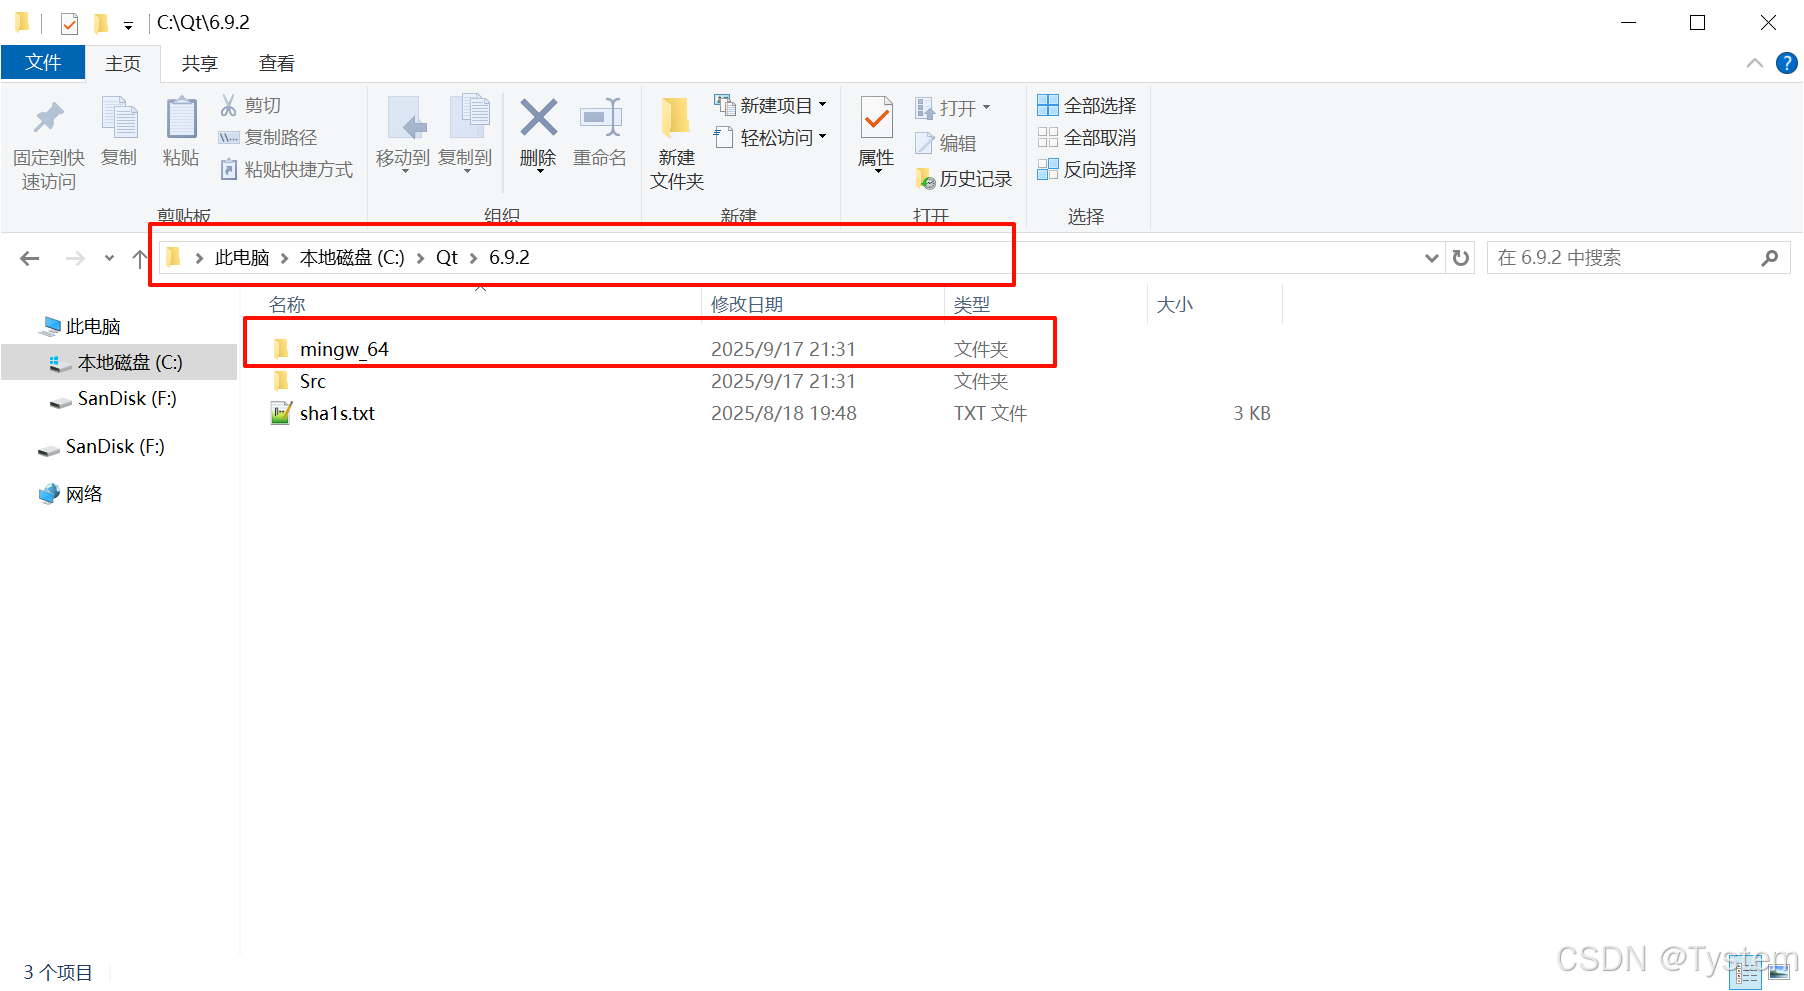Refresh the current folder
This screenshot has height=991, width=1804.
1461,258
